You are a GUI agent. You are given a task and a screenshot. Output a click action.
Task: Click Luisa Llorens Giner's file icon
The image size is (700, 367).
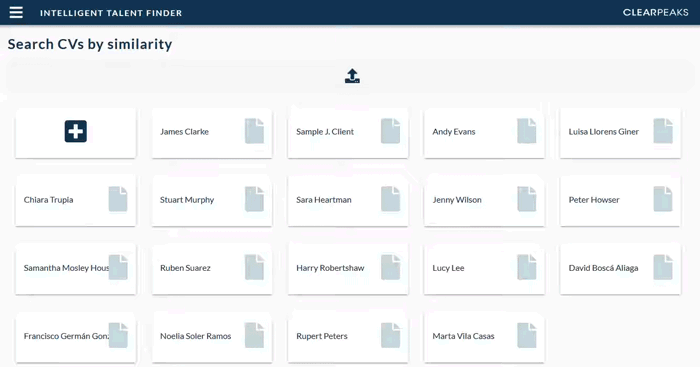(x=663, y=131)
